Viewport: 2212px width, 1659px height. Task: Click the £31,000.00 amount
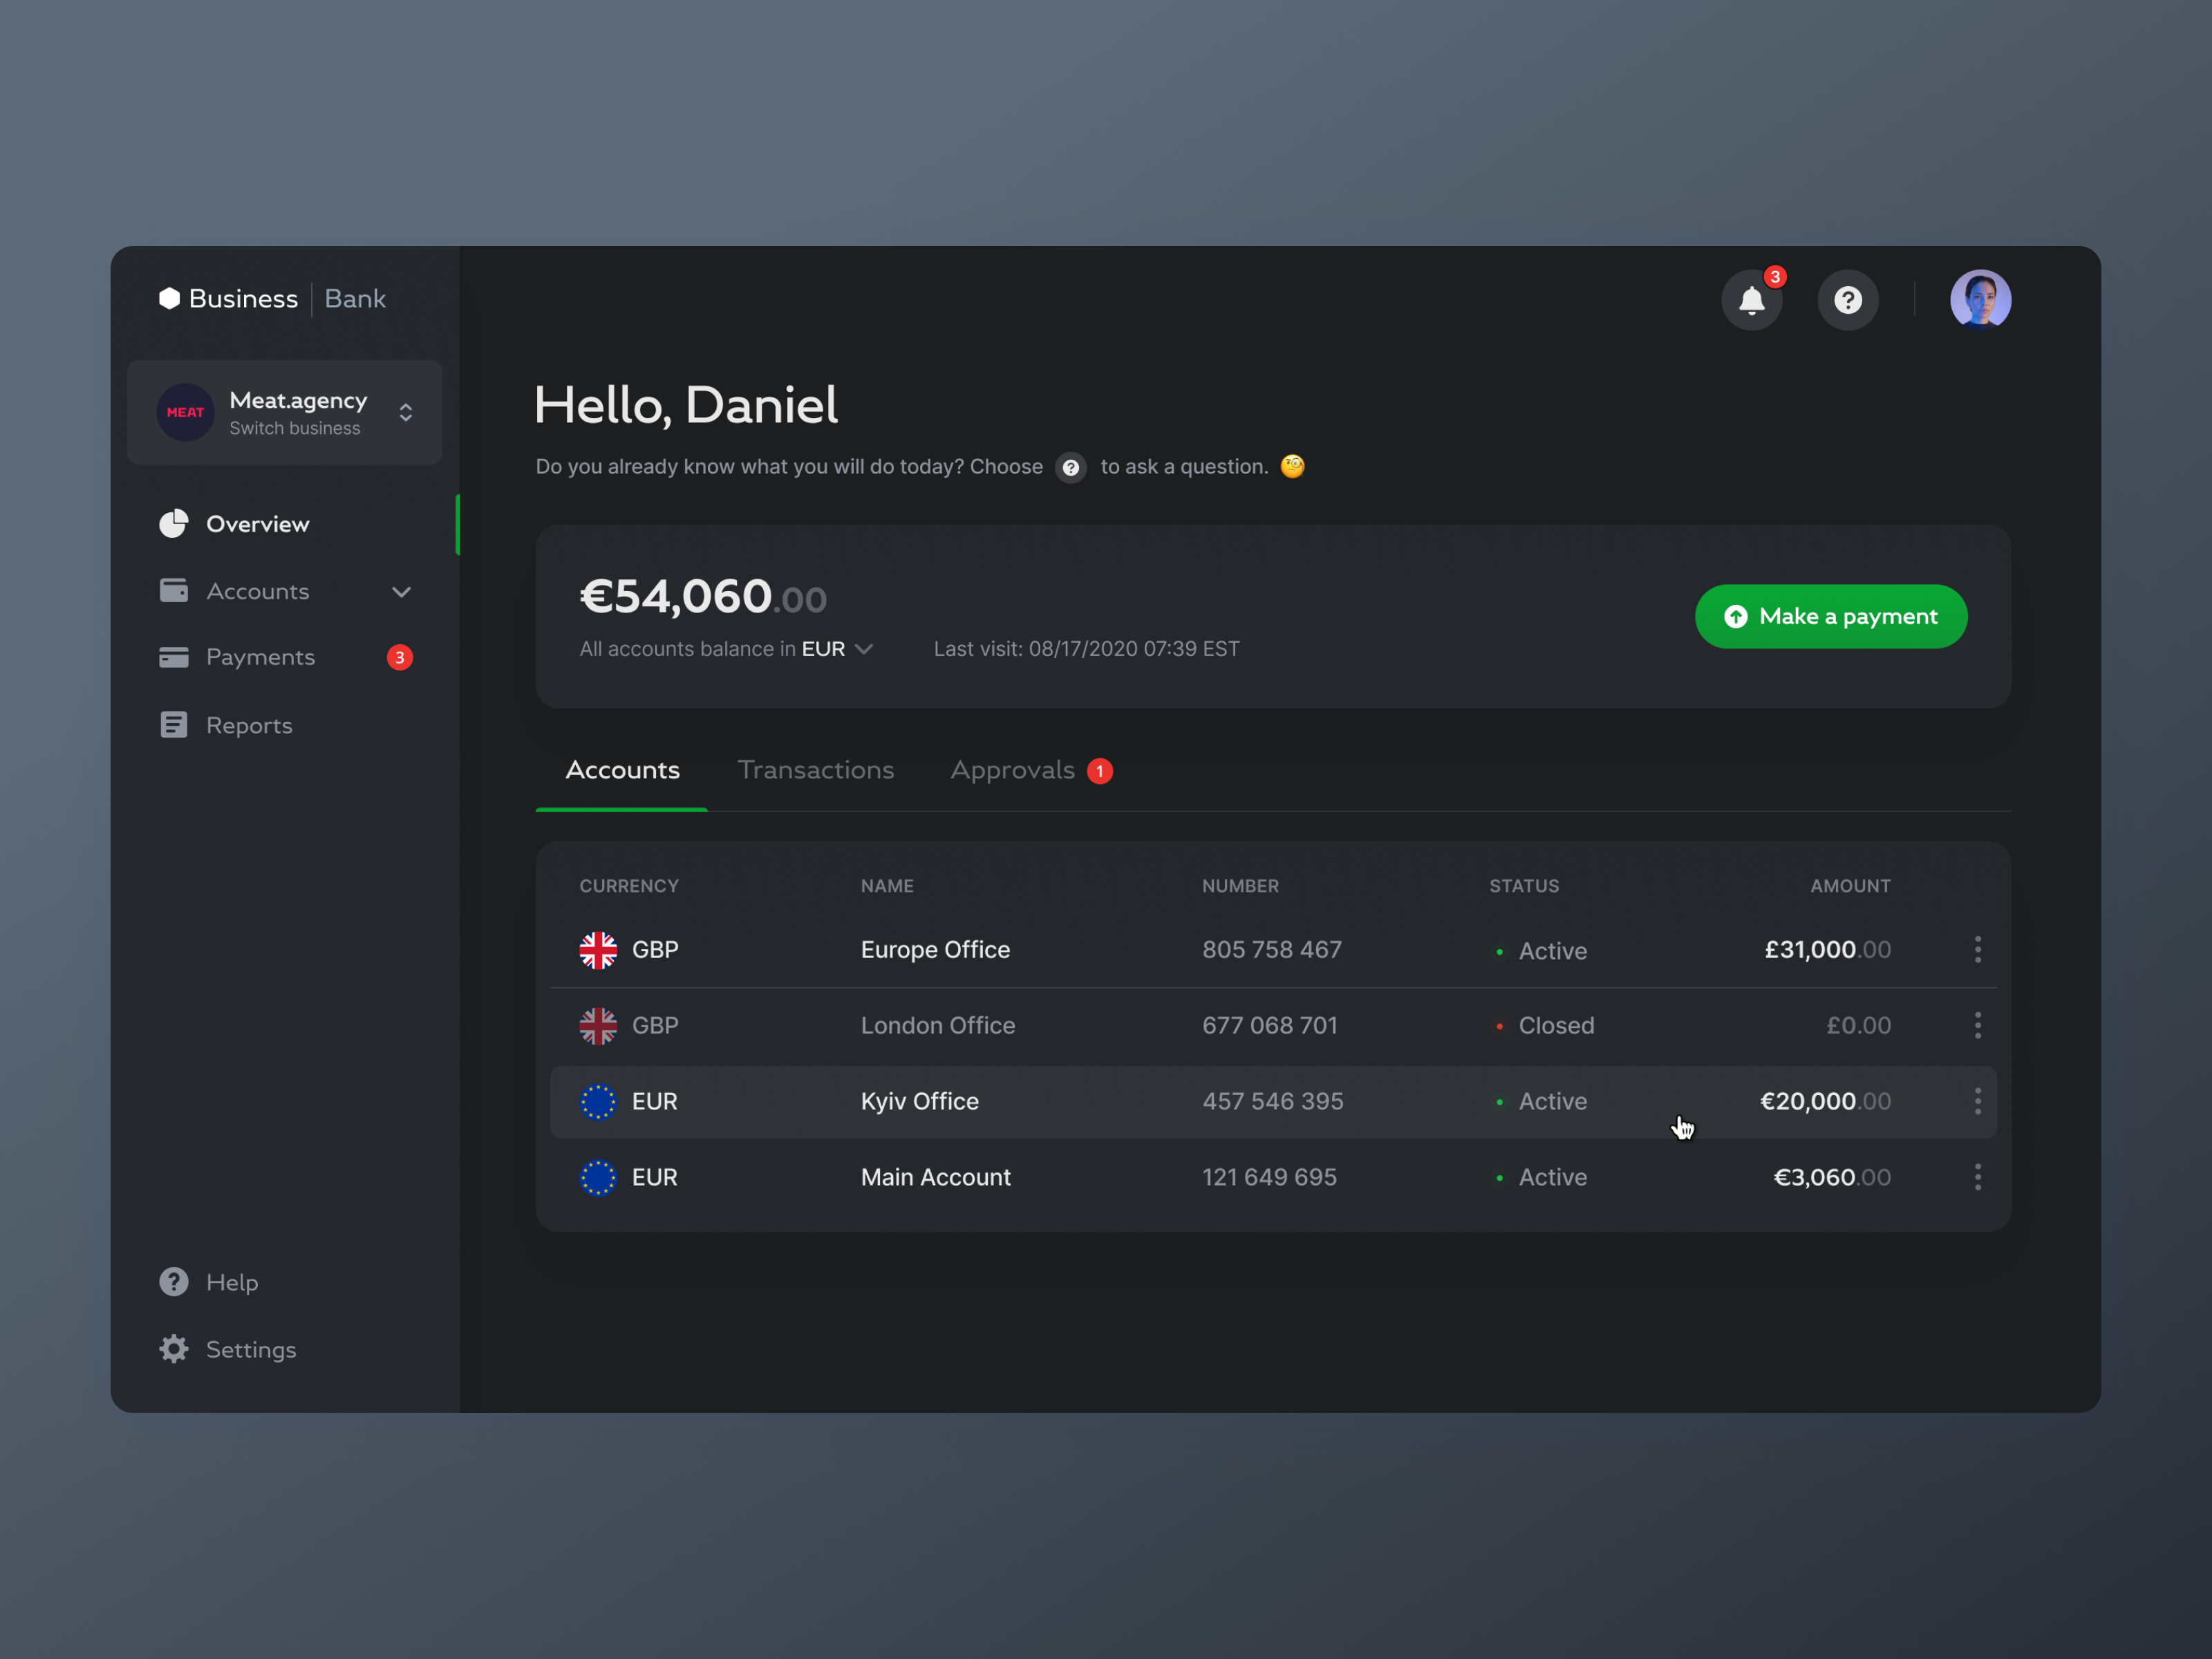1827,950
